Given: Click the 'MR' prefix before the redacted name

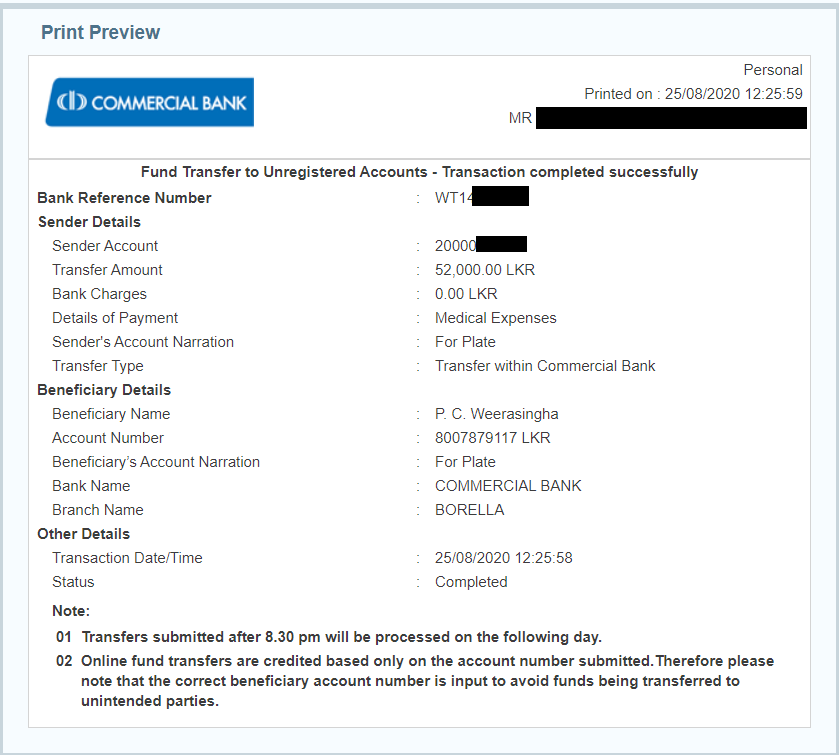Looking at the screenshot, I should (520, 118).
